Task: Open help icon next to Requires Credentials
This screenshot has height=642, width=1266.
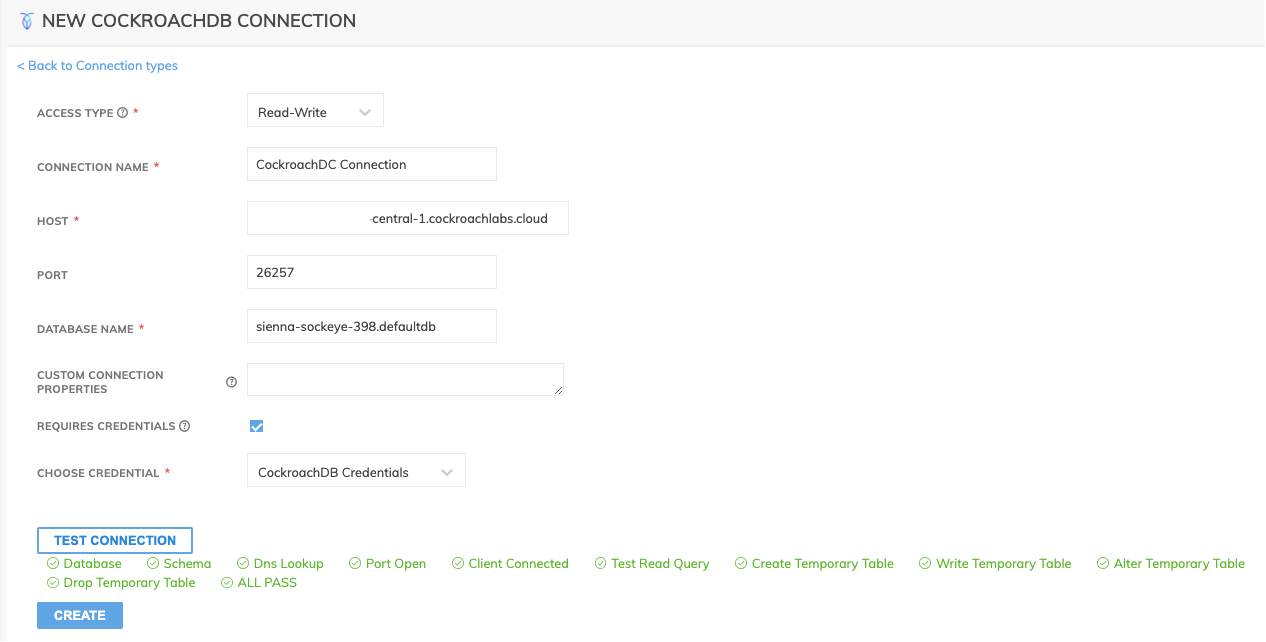Action: [185, 426]
